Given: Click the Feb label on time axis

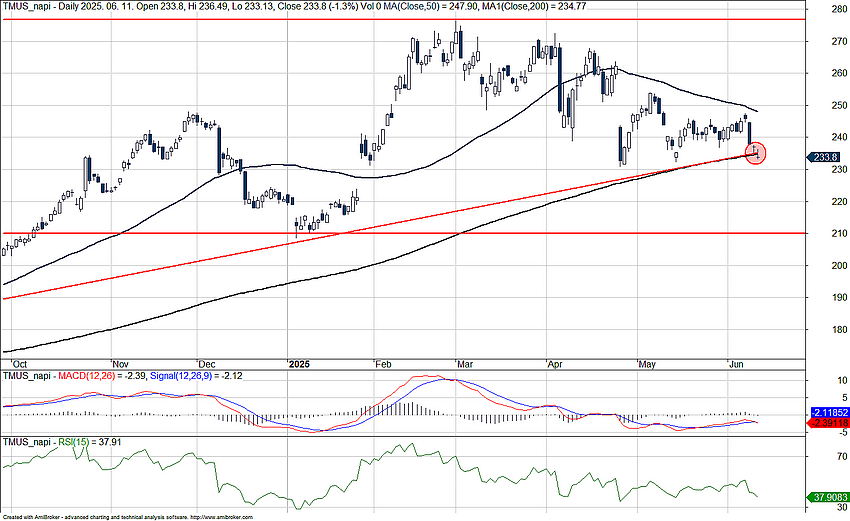Looking at the screenshot, I should 383,364.
